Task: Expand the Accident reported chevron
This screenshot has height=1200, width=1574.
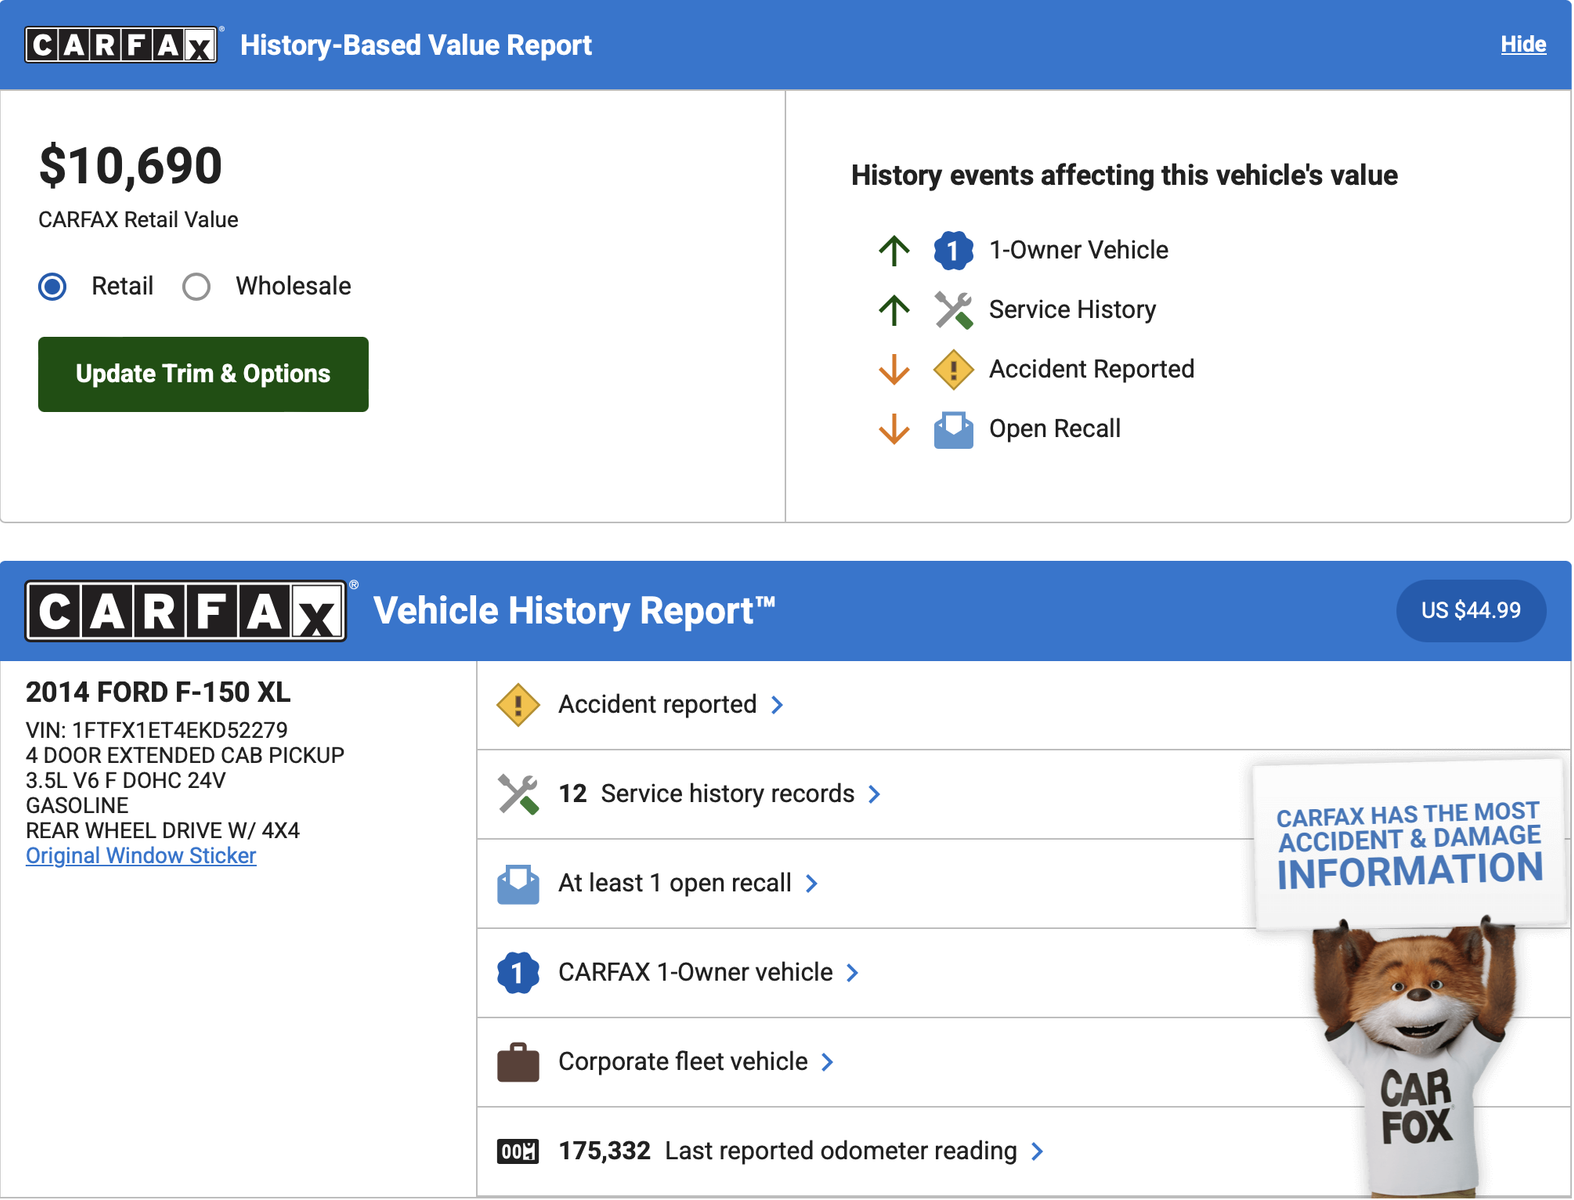Action: point(778,705)
